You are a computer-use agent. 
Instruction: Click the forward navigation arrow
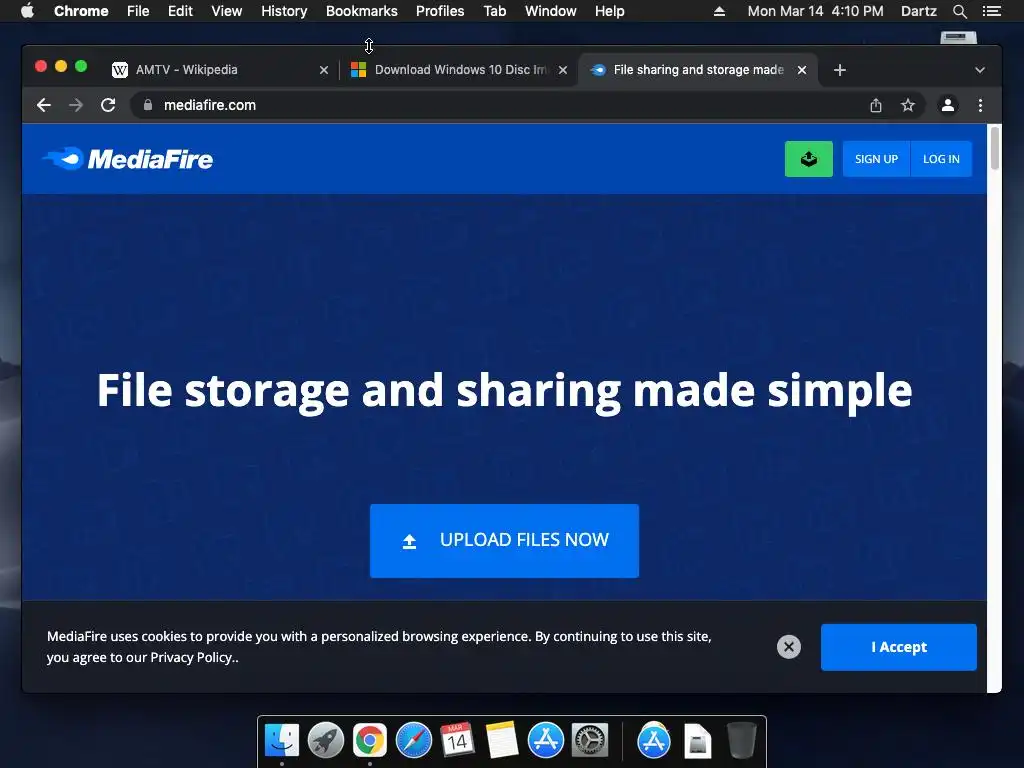click(x=76, y=105)
